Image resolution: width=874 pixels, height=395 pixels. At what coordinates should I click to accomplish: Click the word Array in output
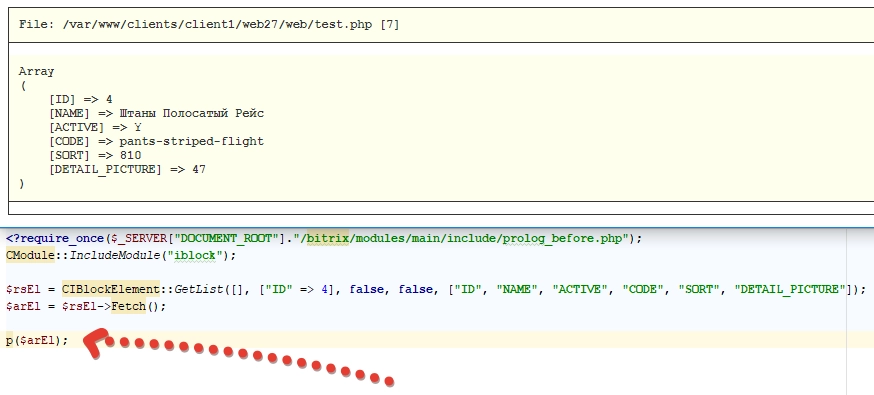tap(36, 71)
